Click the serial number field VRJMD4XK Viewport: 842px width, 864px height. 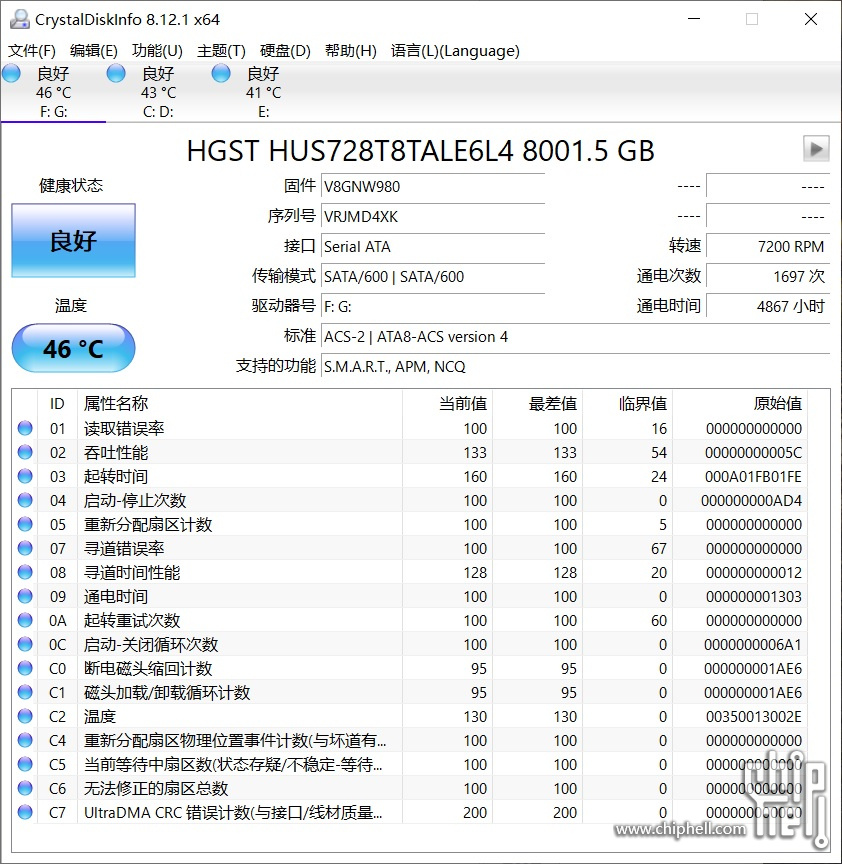(x=433, y=217)
